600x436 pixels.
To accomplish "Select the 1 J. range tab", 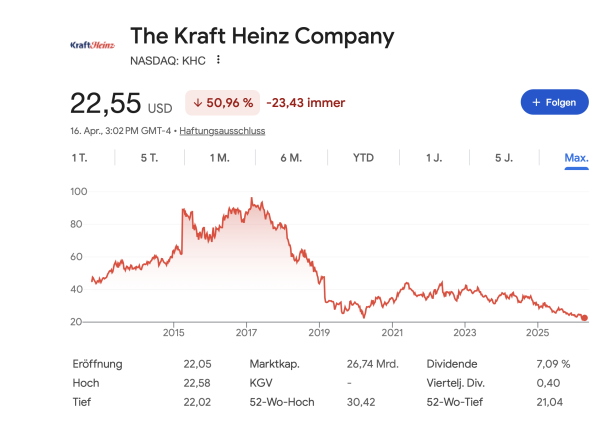I will click(434, 158).
